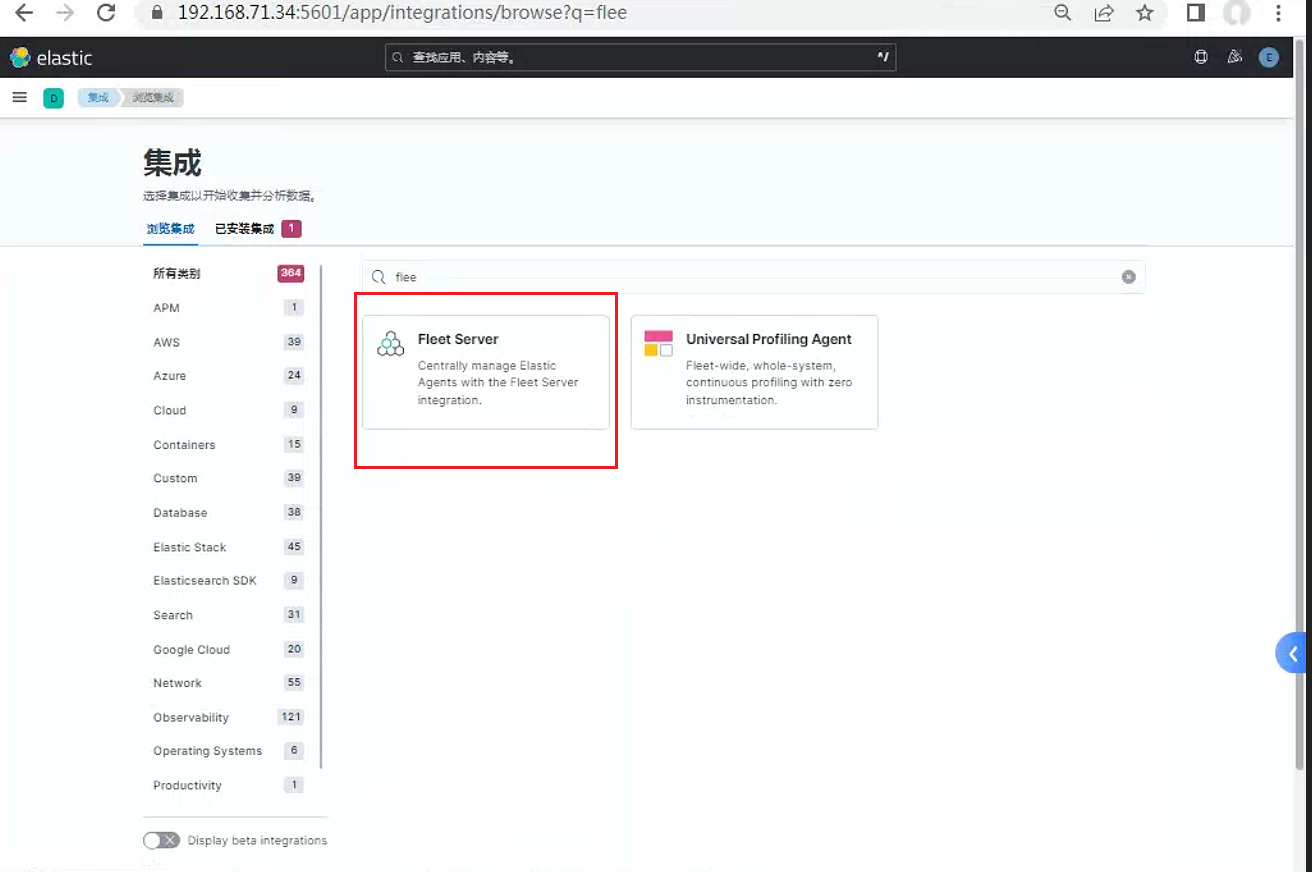Switch to the 浏览集成 tab

(170, 229)
